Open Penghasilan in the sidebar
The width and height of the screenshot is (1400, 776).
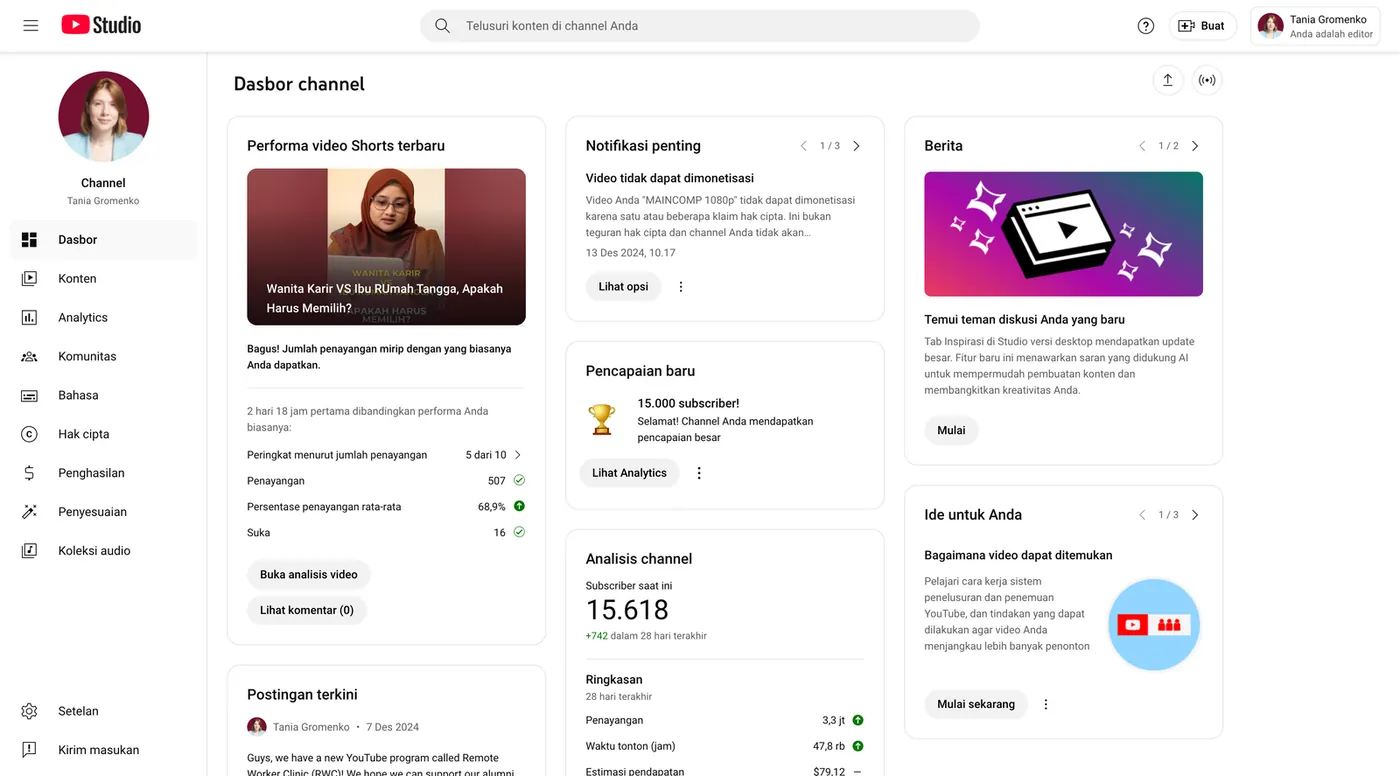pos(104,473)
